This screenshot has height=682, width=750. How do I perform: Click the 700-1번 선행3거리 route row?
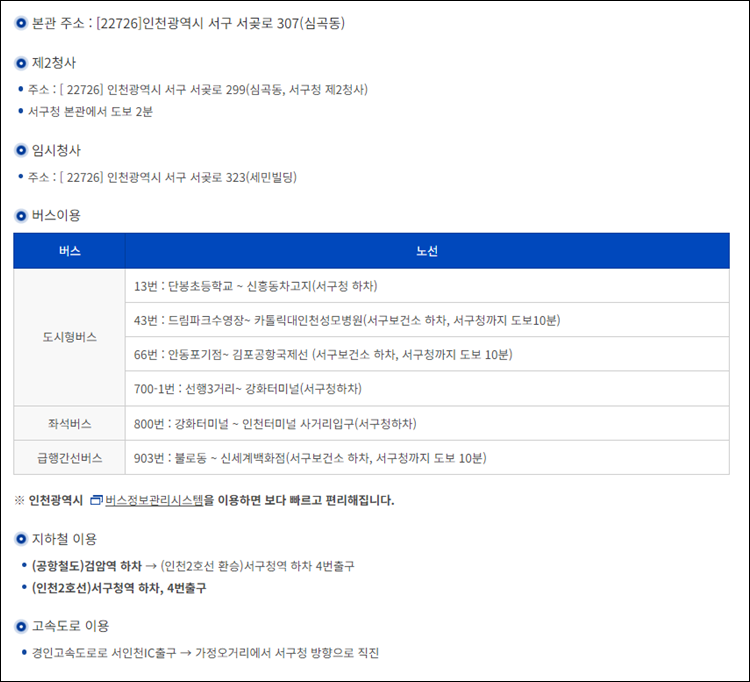[427, 389]
